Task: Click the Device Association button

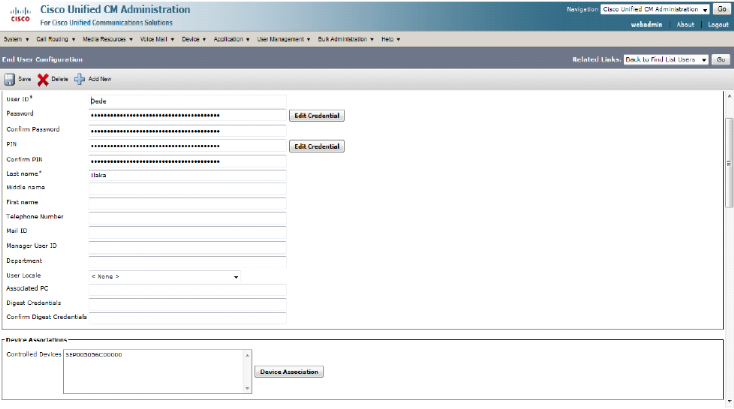Action: pos(289,372)
